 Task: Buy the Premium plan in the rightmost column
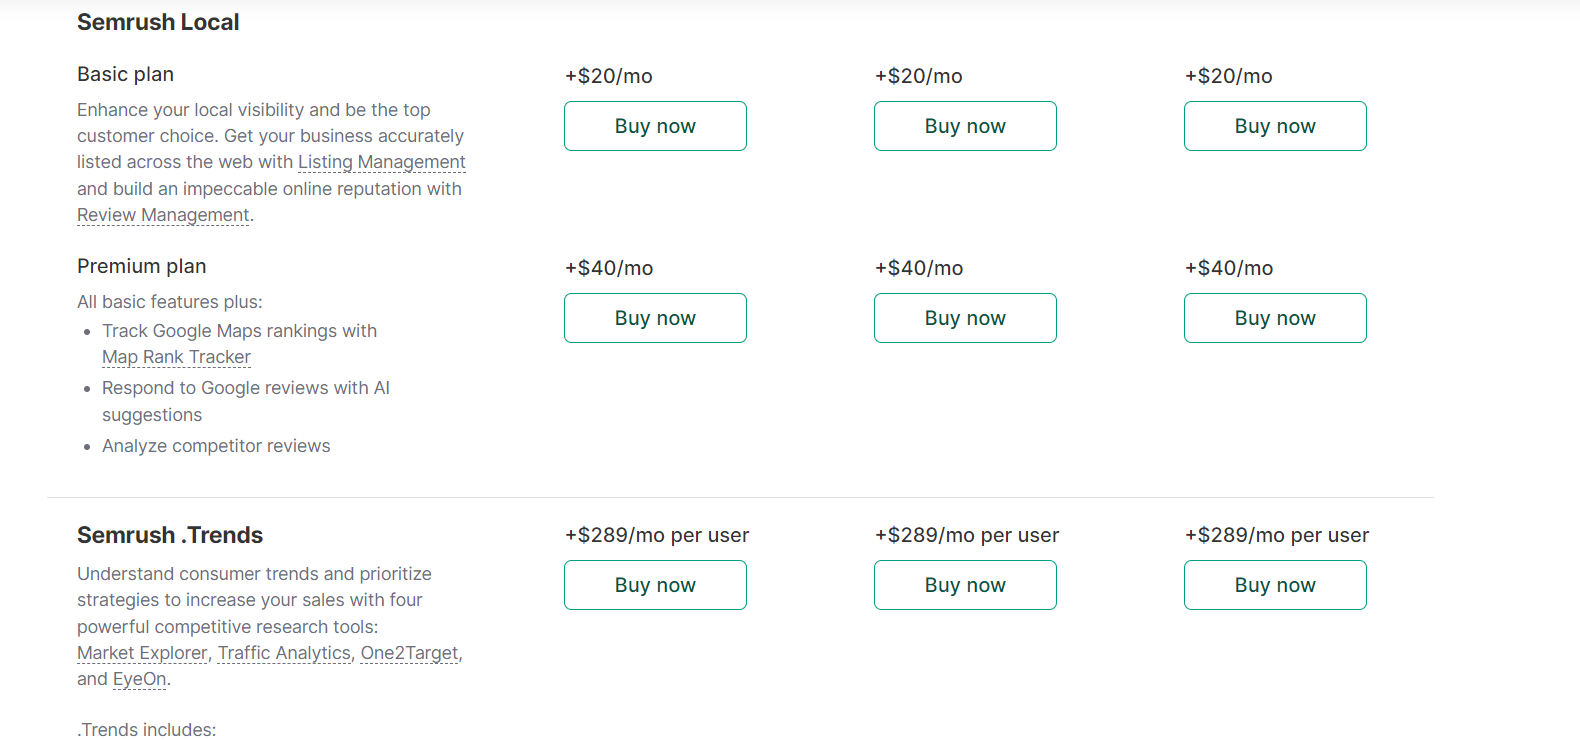(x=1275, y=318)
